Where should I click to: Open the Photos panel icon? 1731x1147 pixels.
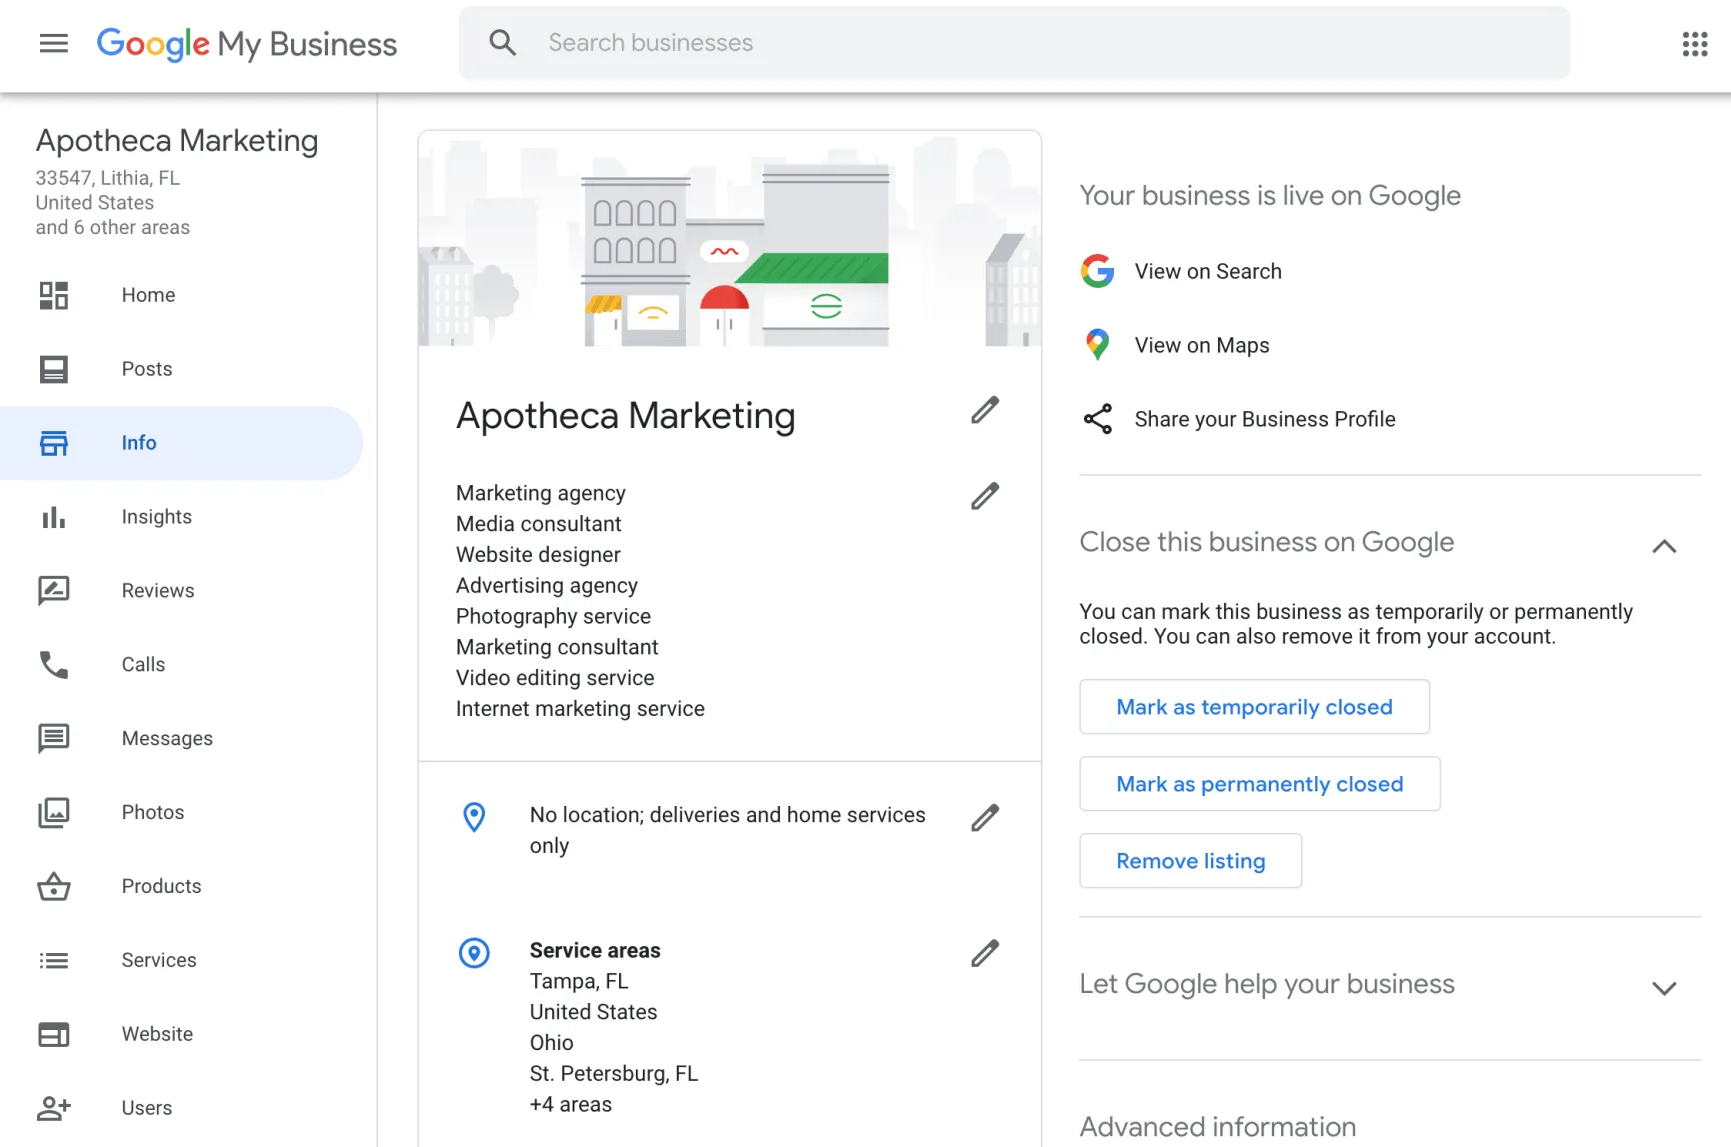pos(53,812)
